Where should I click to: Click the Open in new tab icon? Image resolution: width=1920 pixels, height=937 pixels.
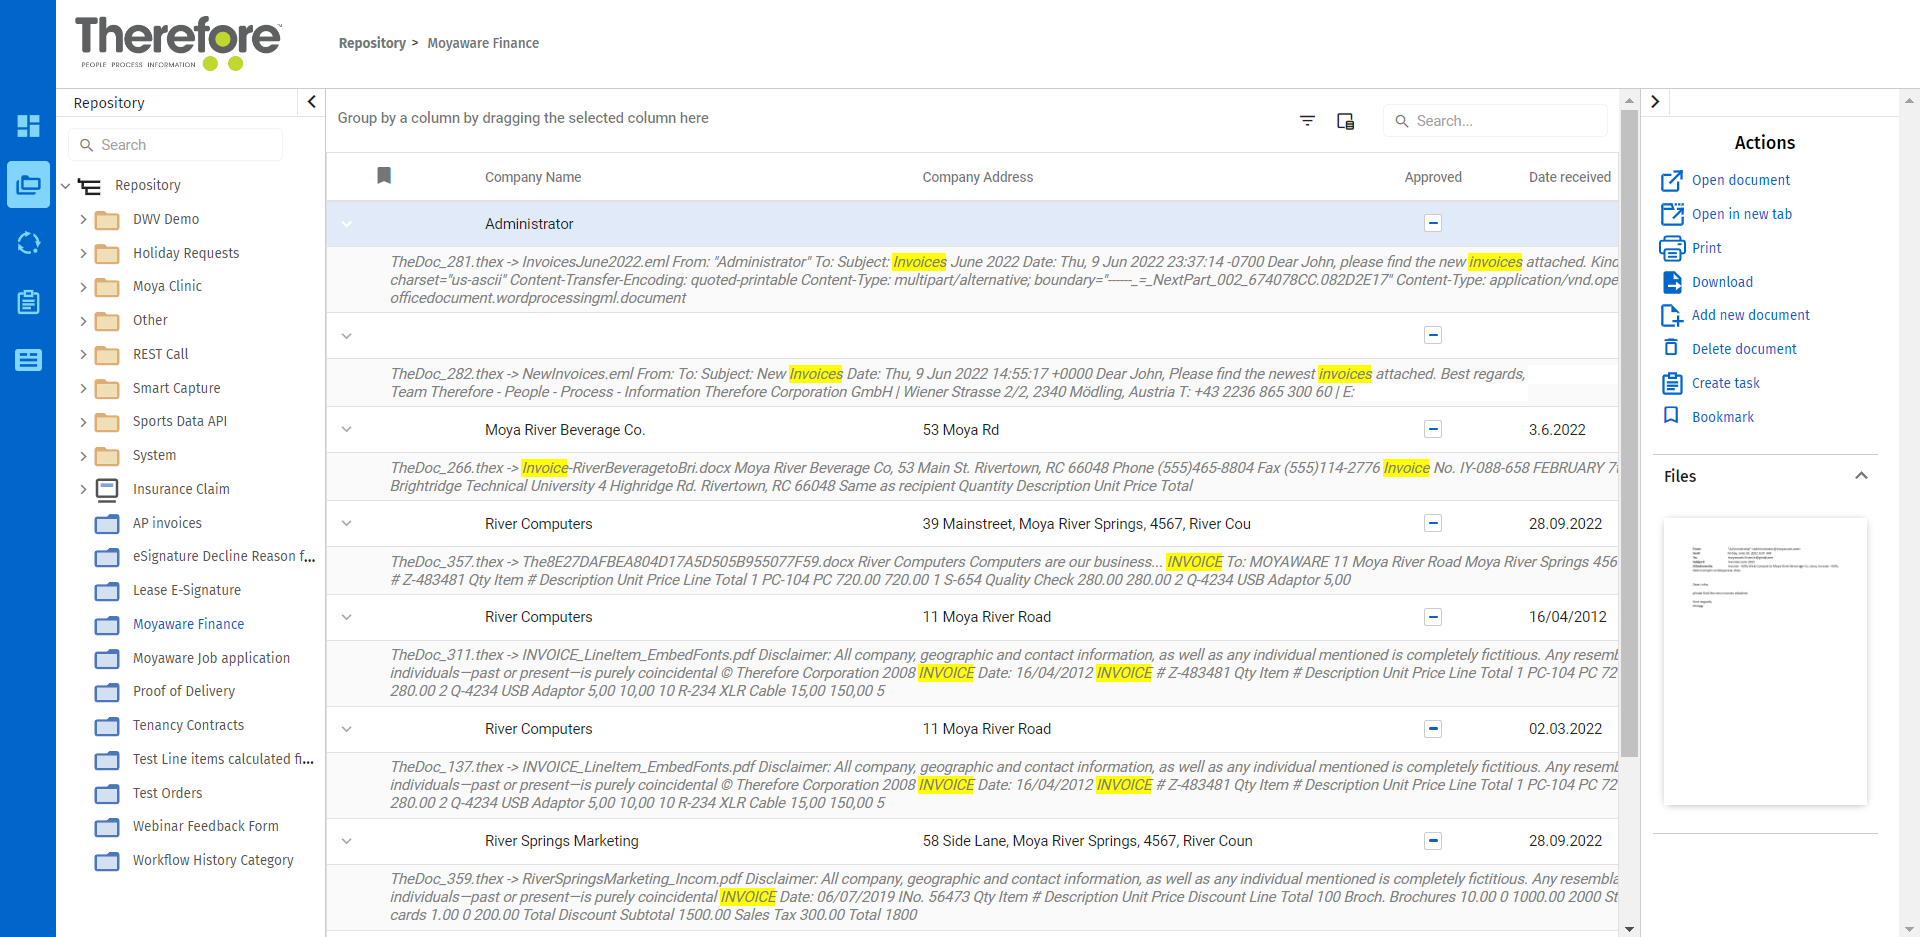(1672, 214)
